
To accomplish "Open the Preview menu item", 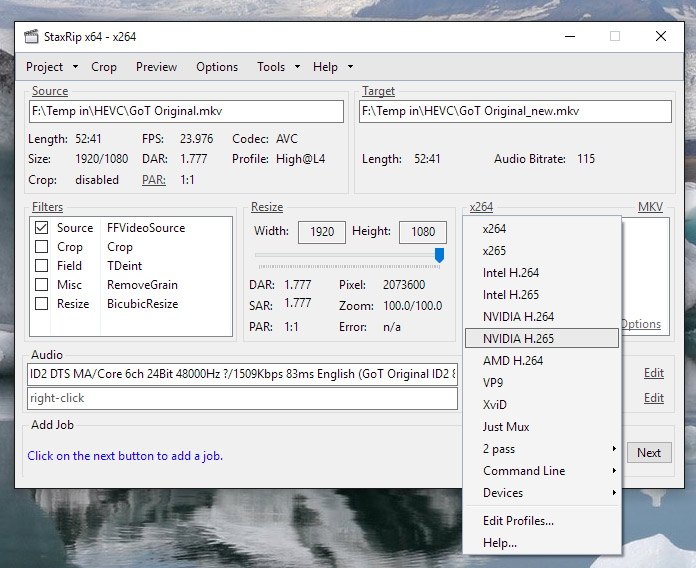I will pyautogui.click(x=156, y=67).
